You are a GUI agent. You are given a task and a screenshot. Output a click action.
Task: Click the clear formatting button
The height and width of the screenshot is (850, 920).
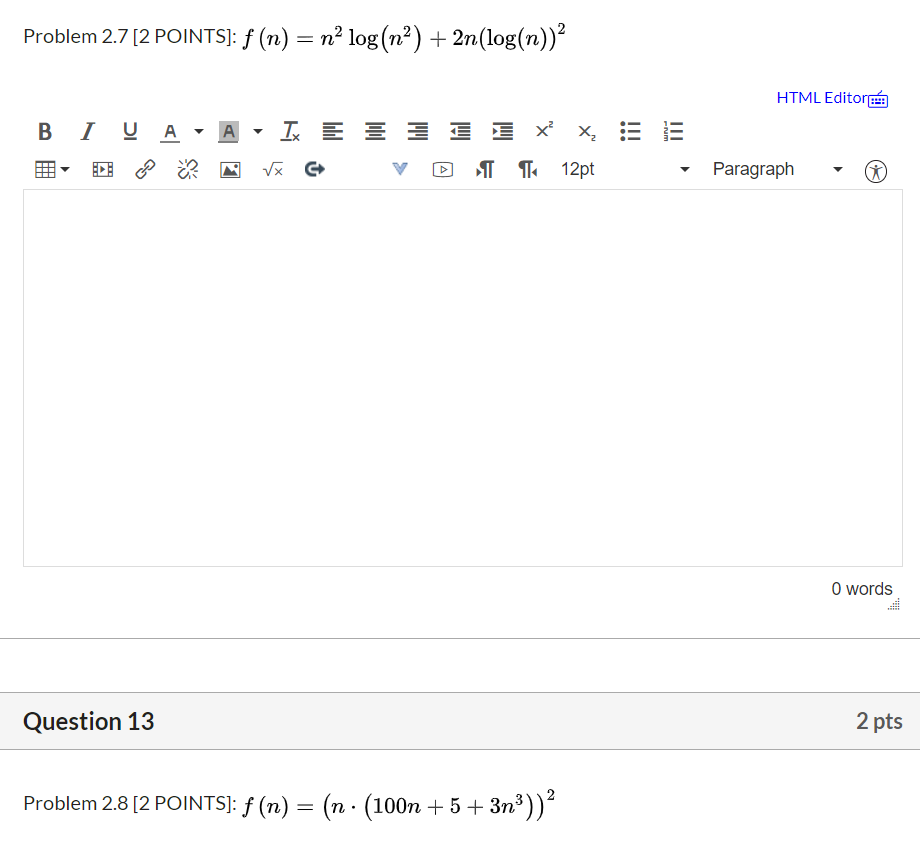tap(290, 131)
